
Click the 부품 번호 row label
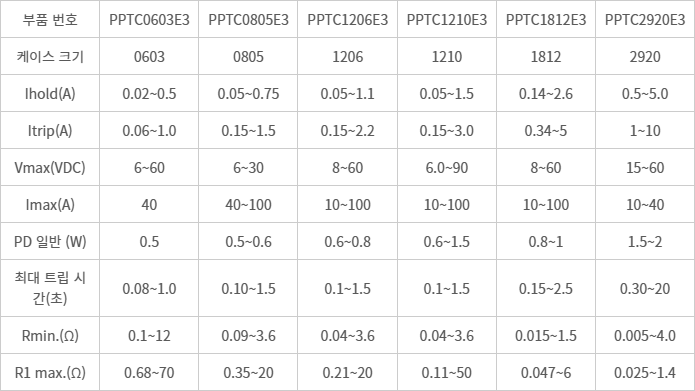[50, 20]
